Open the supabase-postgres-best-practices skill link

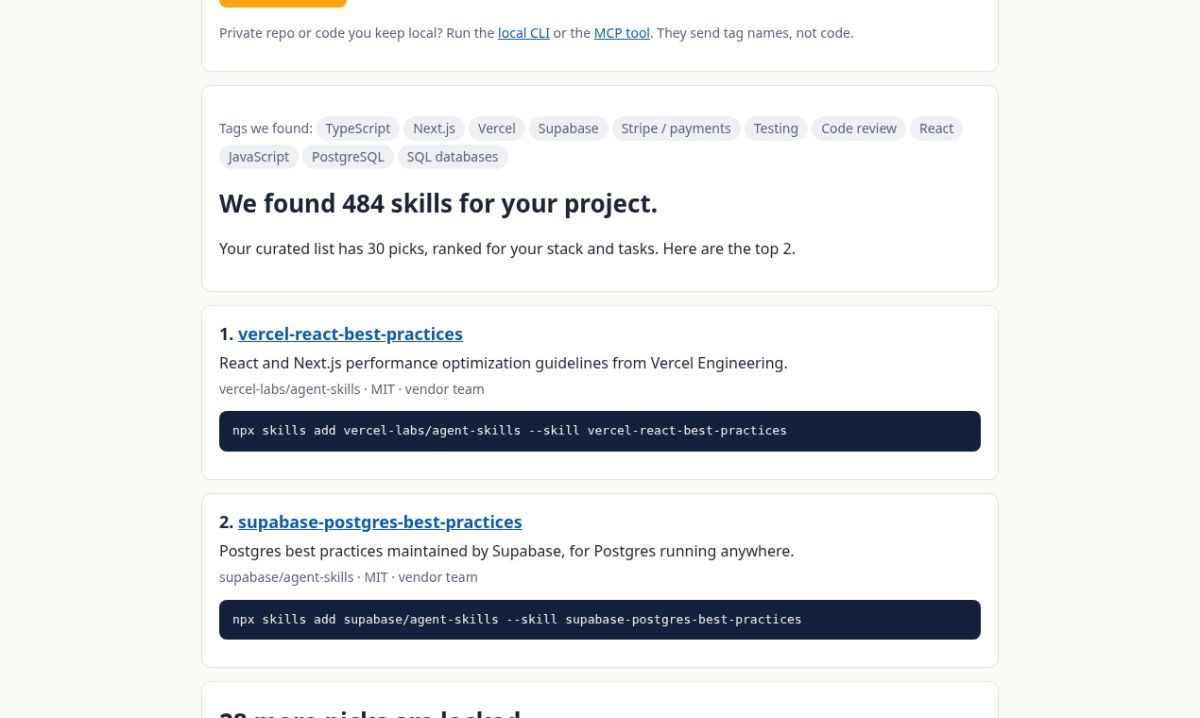point(380,522)
